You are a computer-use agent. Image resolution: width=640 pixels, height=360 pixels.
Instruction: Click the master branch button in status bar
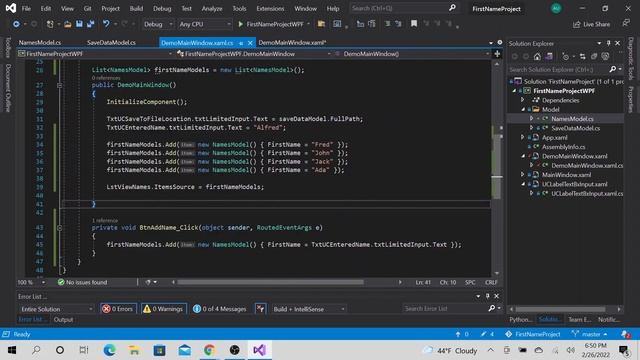590,334
